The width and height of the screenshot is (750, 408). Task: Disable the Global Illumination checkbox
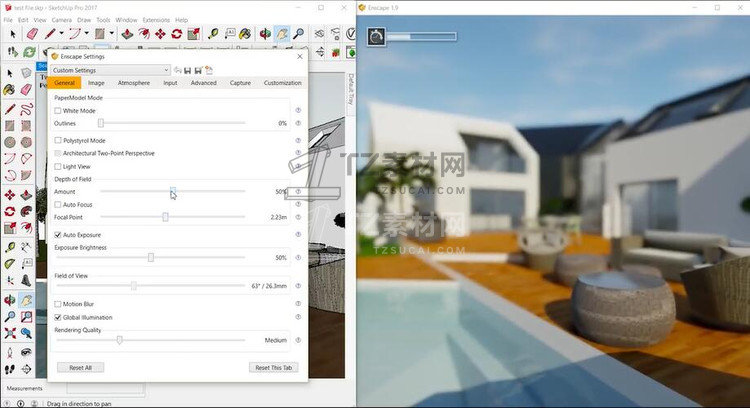58,317
